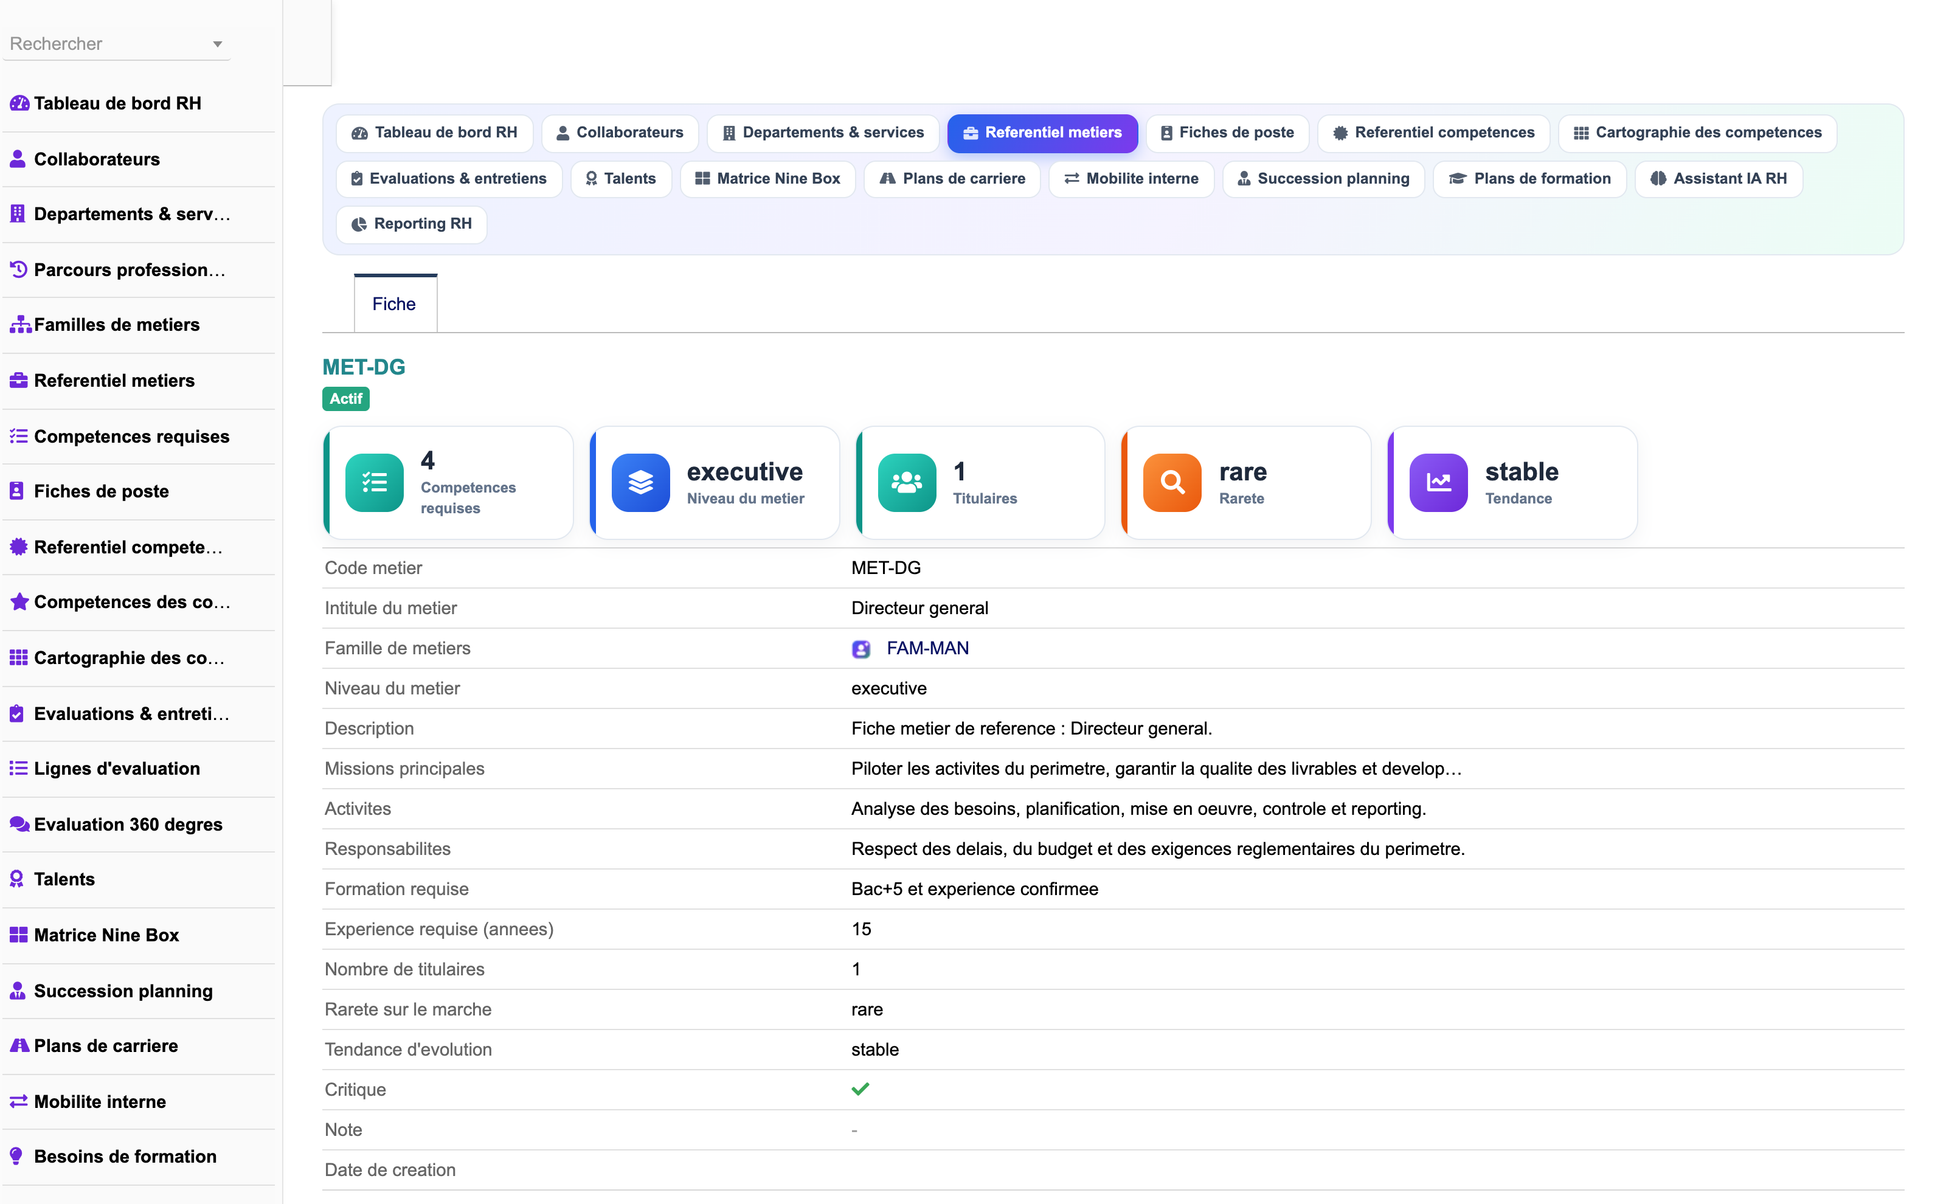This screenshot has width=1946, height=1204.
Task: Click the Plans de carriere road icon in sidebar
Action: (x=19, y=1046)
